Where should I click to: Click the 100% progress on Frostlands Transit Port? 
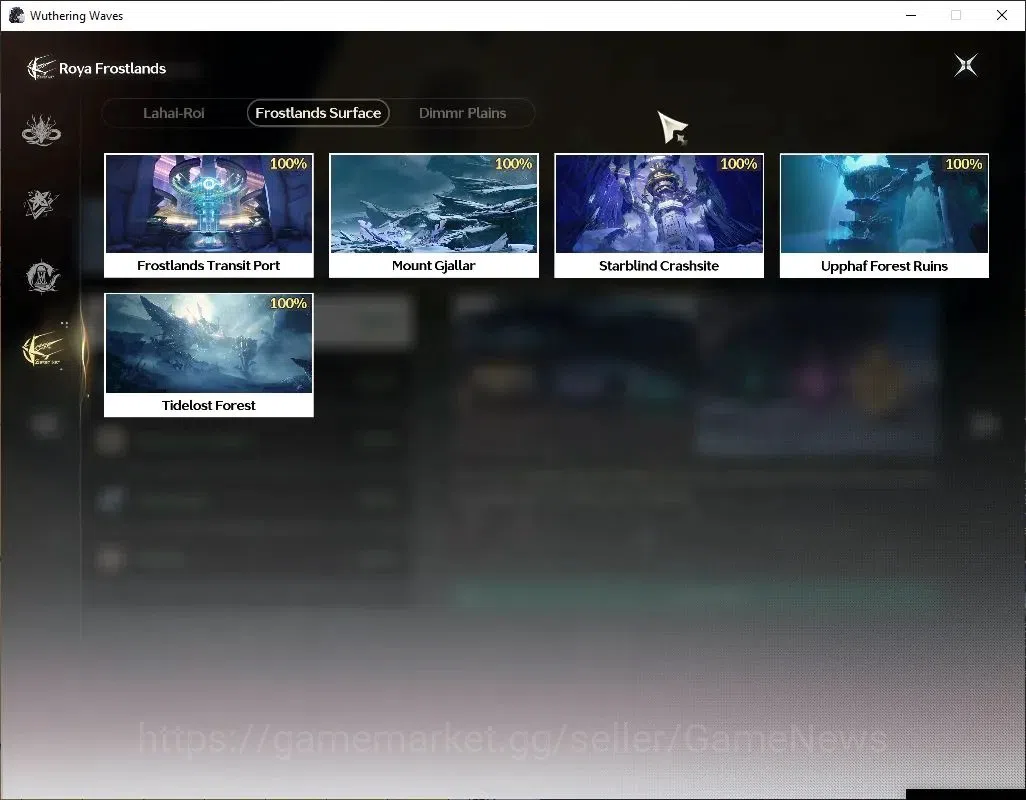289,164
